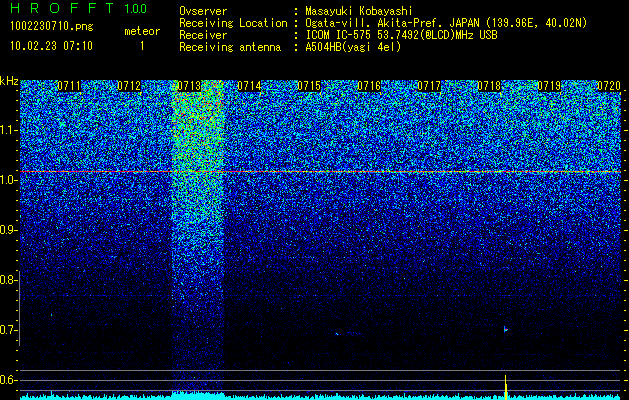
Task: Click the Receiving antenna label
Action: [230, 47]
